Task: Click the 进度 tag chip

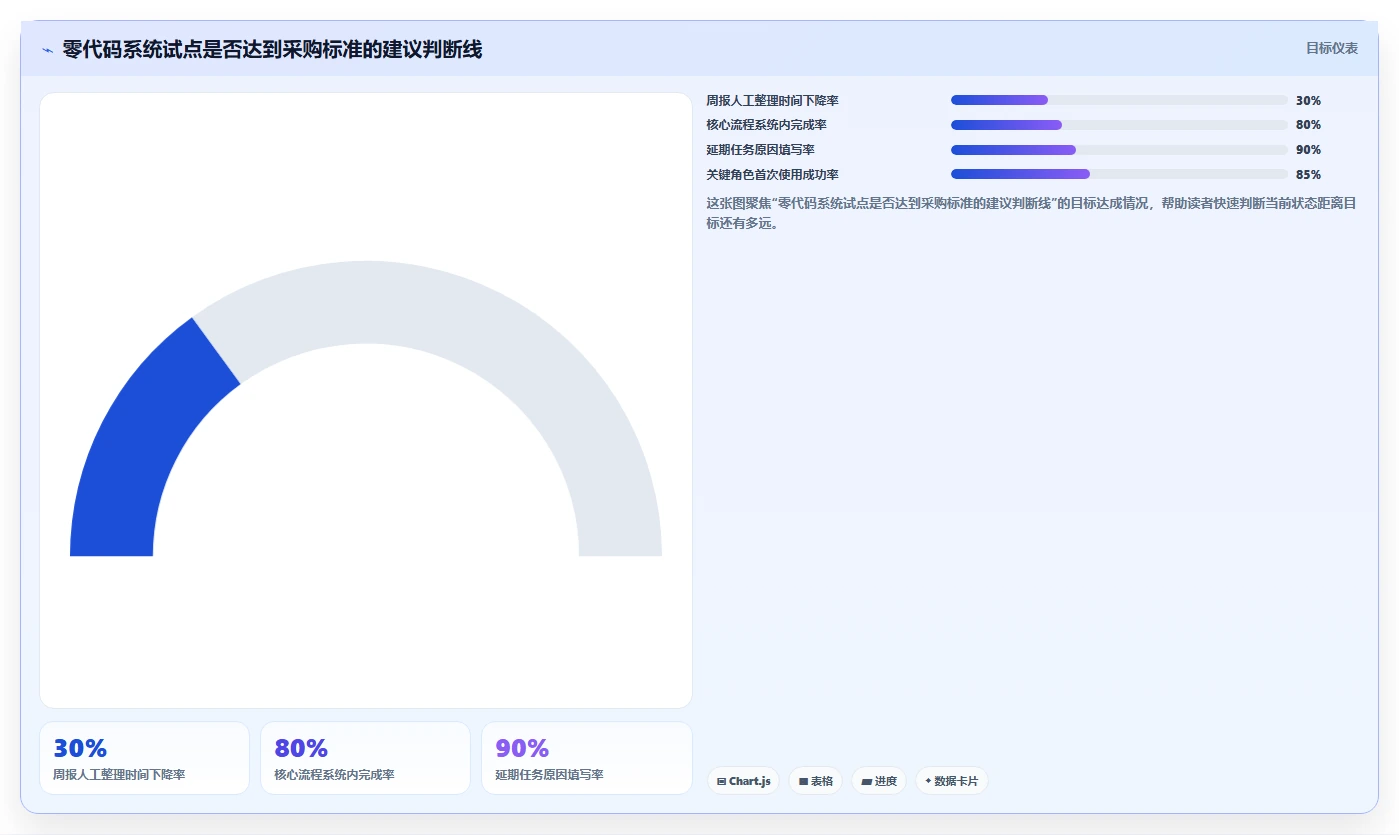Action: pyautogui.click(x=879, y=781)
